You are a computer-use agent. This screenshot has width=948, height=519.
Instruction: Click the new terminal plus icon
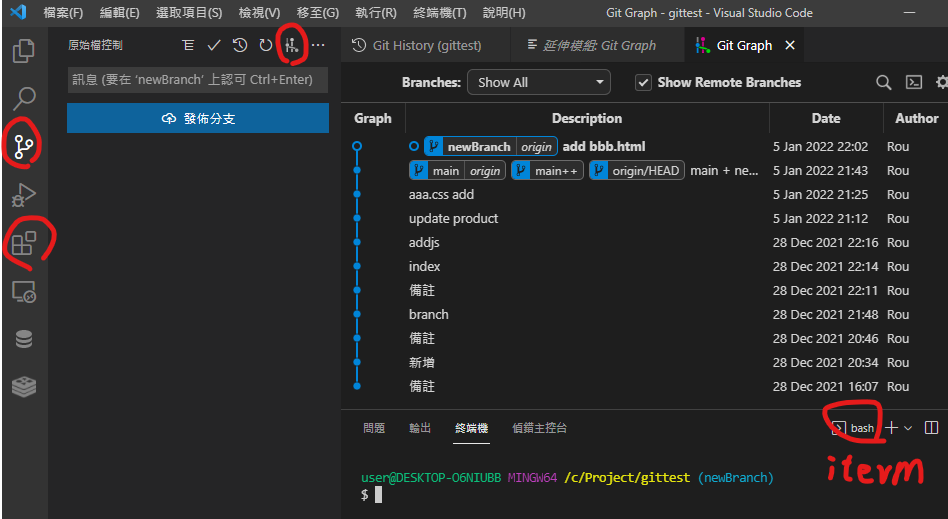tap(891, 428)
